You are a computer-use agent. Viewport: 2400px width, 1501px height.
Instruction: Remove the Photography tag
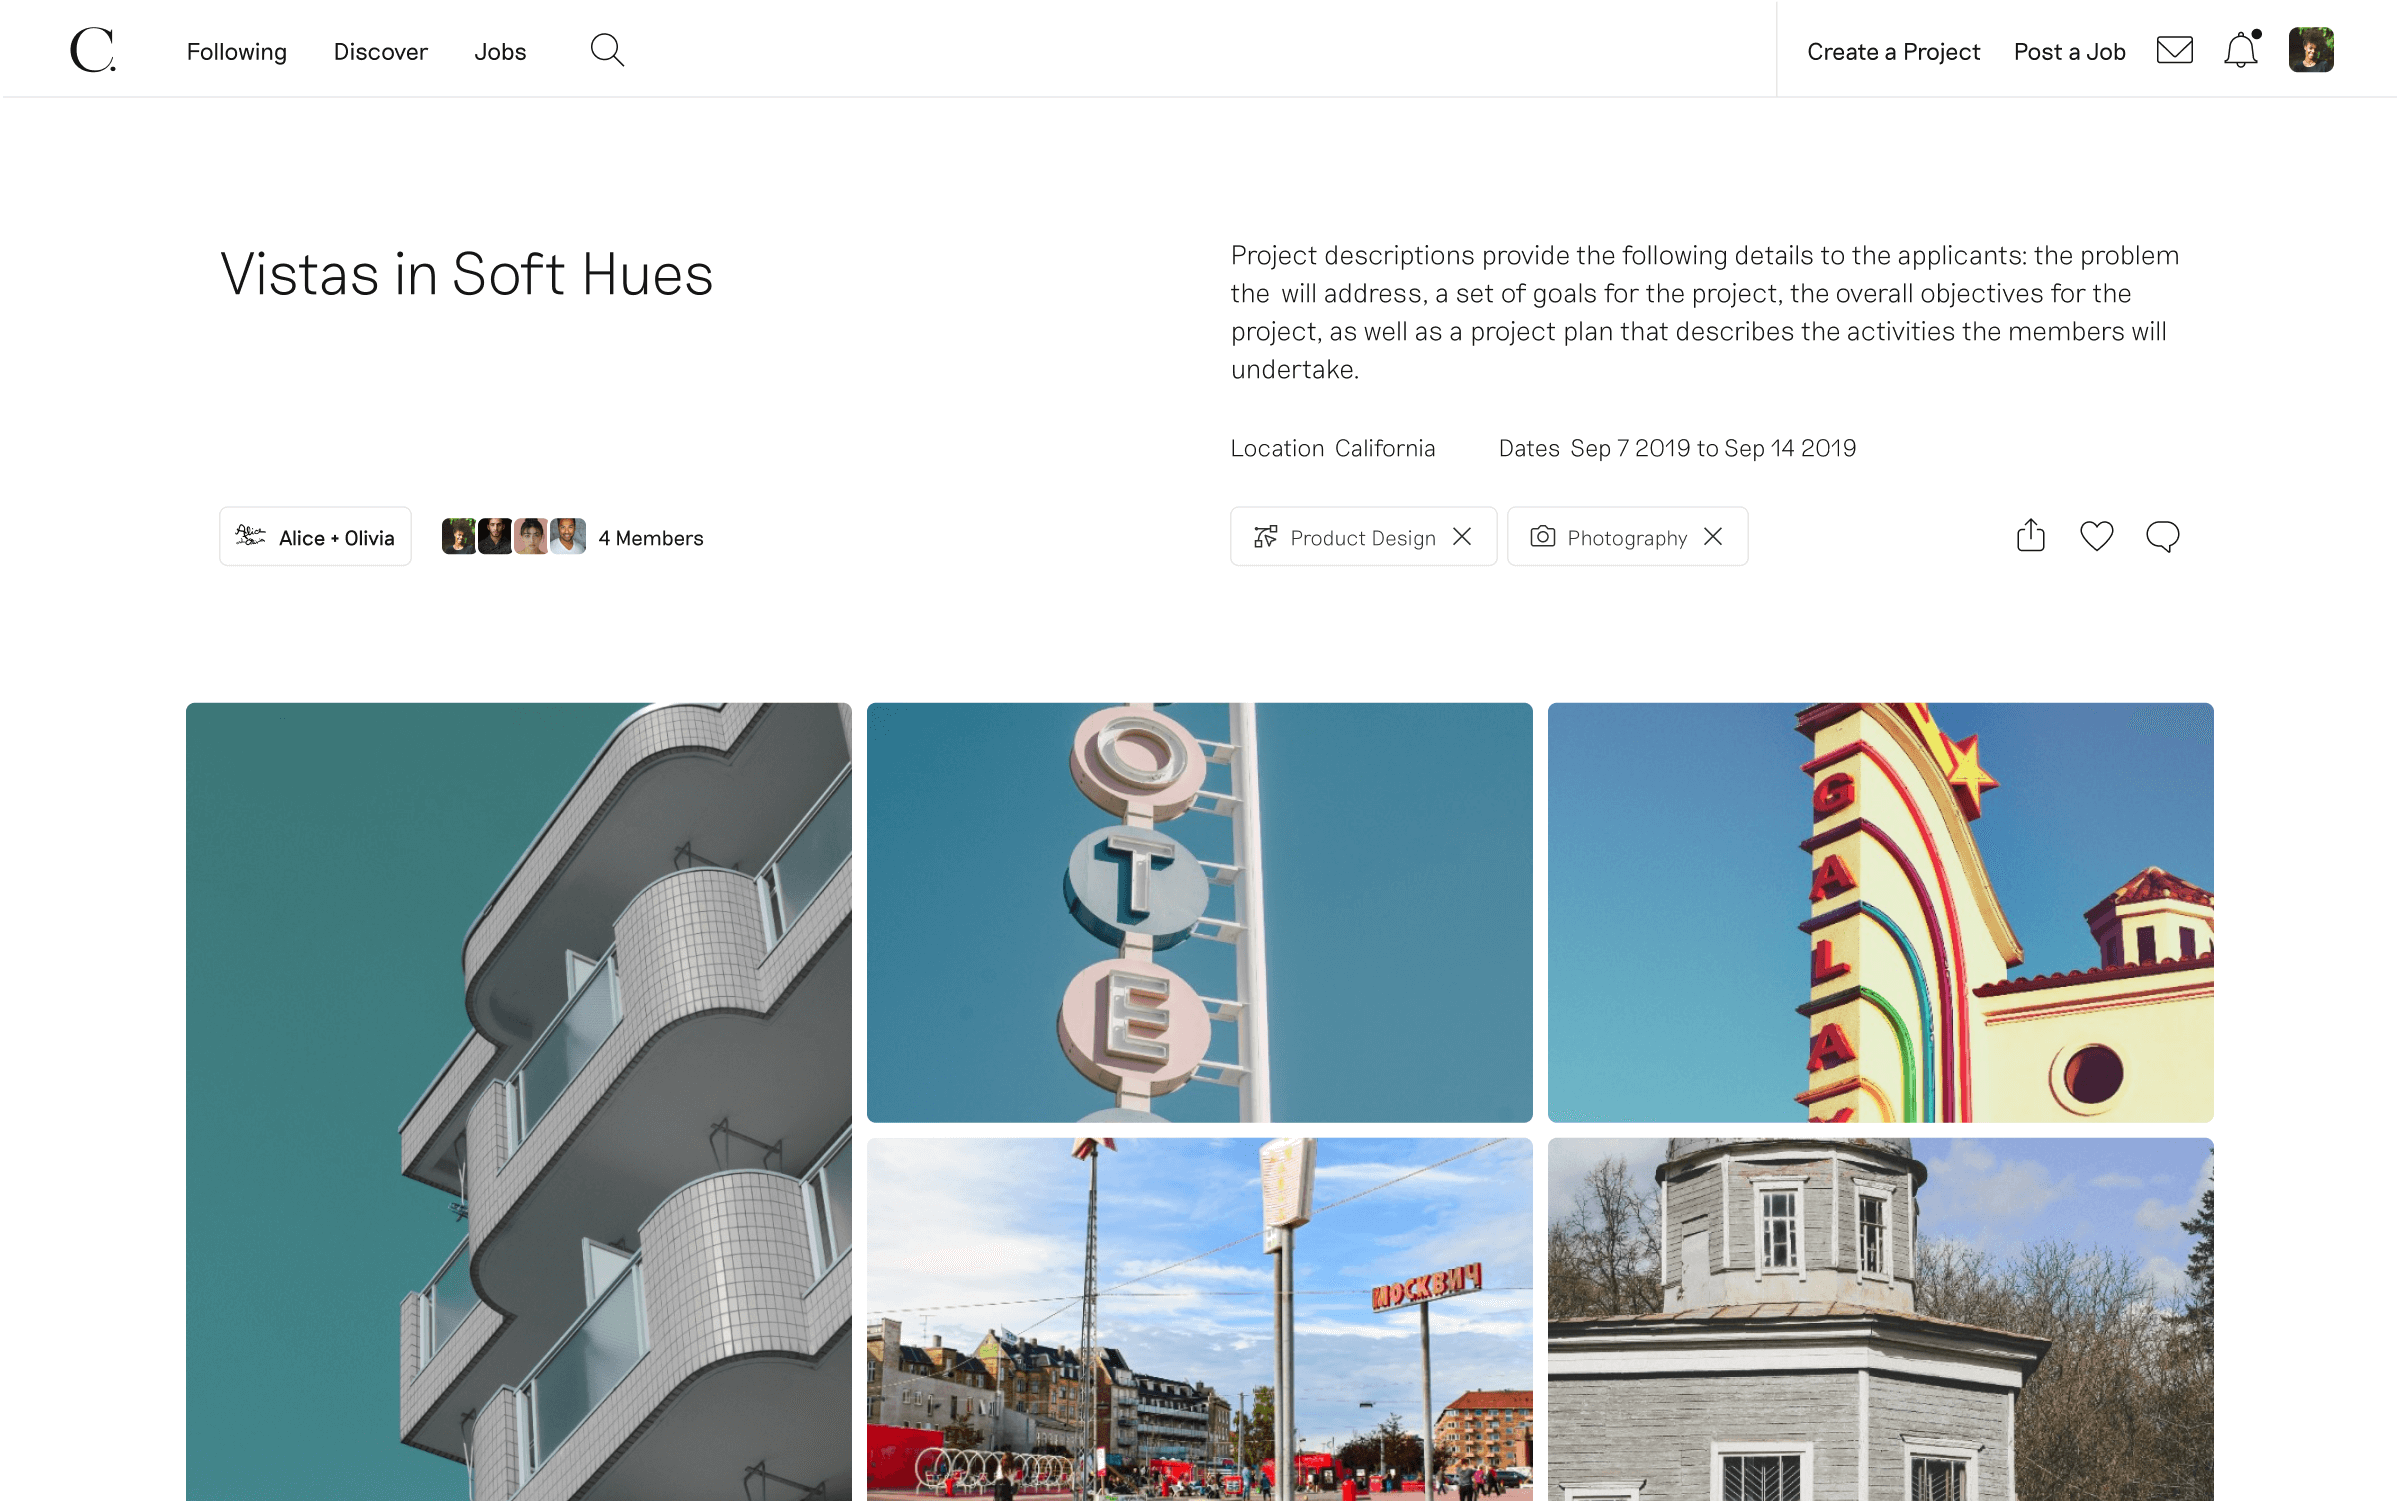pos(1713,537)
